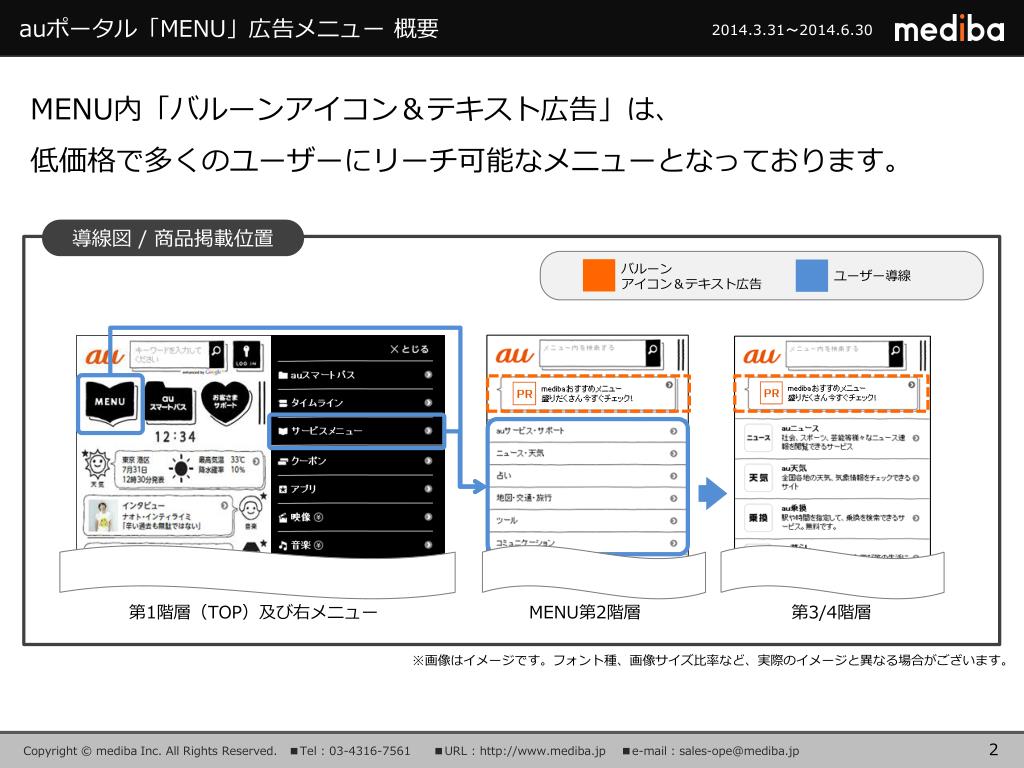Tap the 乗換 square icon
The image size is (1024, 768).
coord(758,518)
